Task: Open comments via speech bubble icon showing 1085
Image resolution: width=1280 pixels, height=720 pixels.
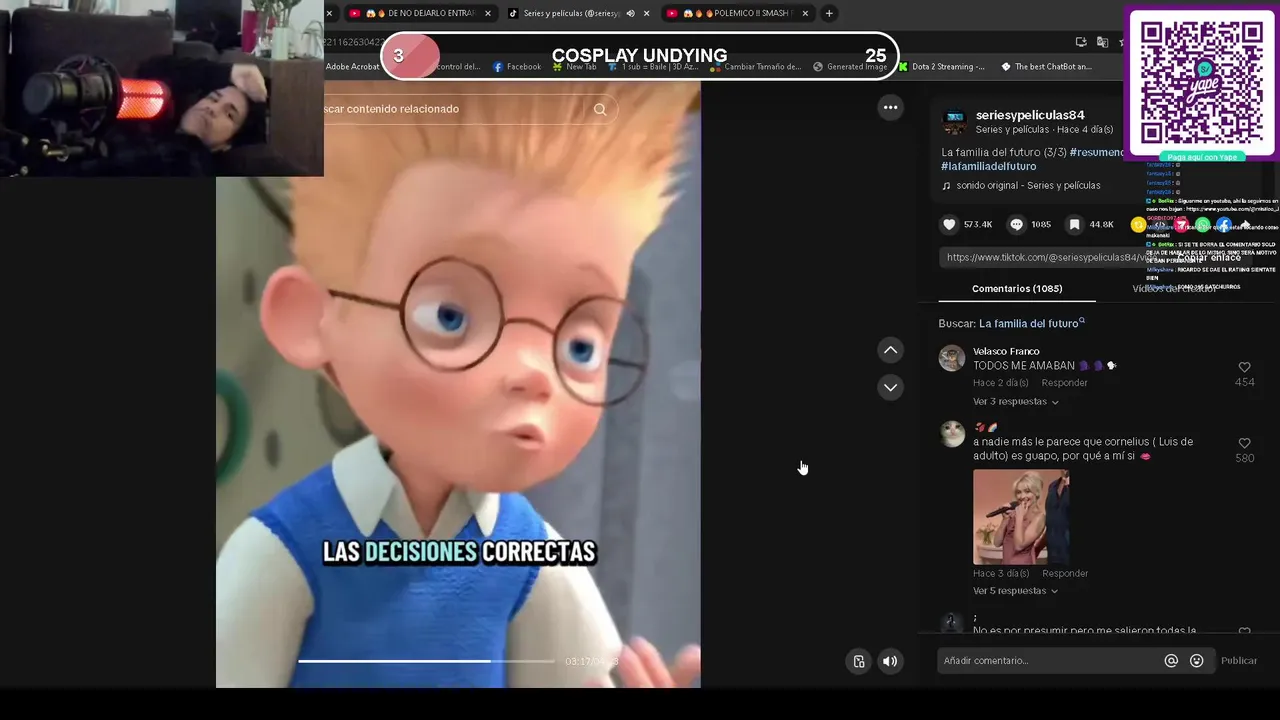Action: (x=1016, y=225)
